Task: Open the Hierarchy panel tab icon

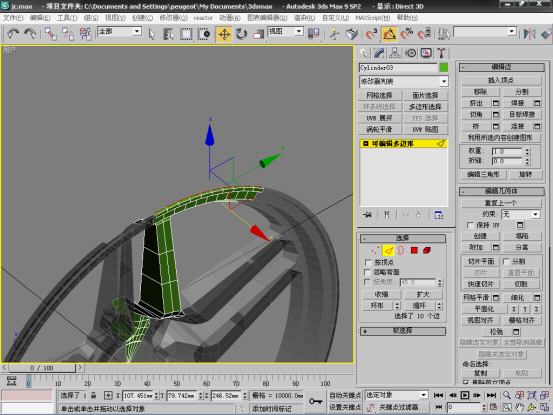Action: [x=395, y=53]
